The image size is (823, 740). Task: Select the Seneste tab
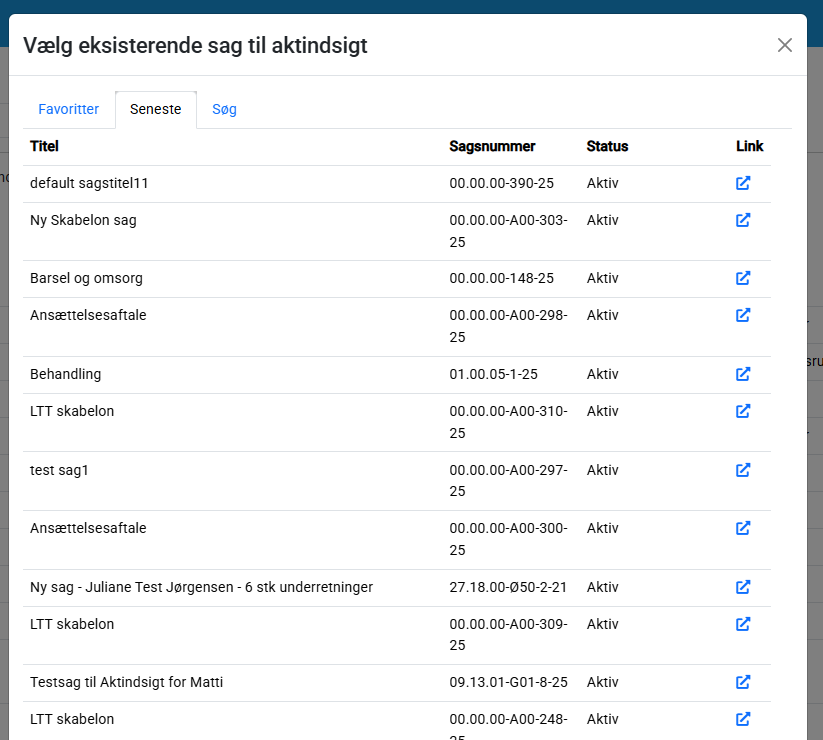pos(156,109)
